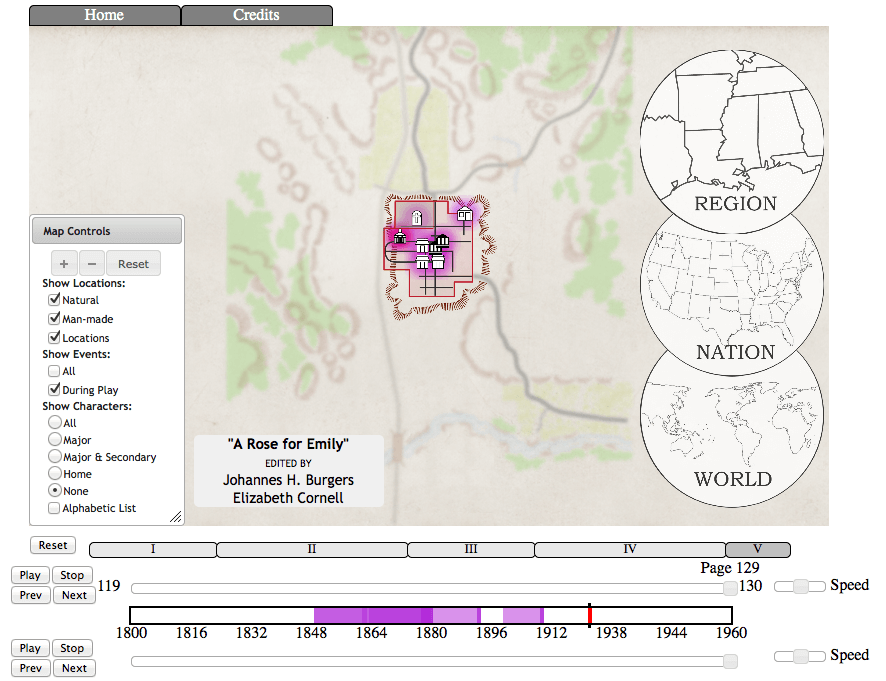The width and height of the screenshot is (886, 681).
Task: Zoom in with the plus button
Action: (x=64, y=264)
